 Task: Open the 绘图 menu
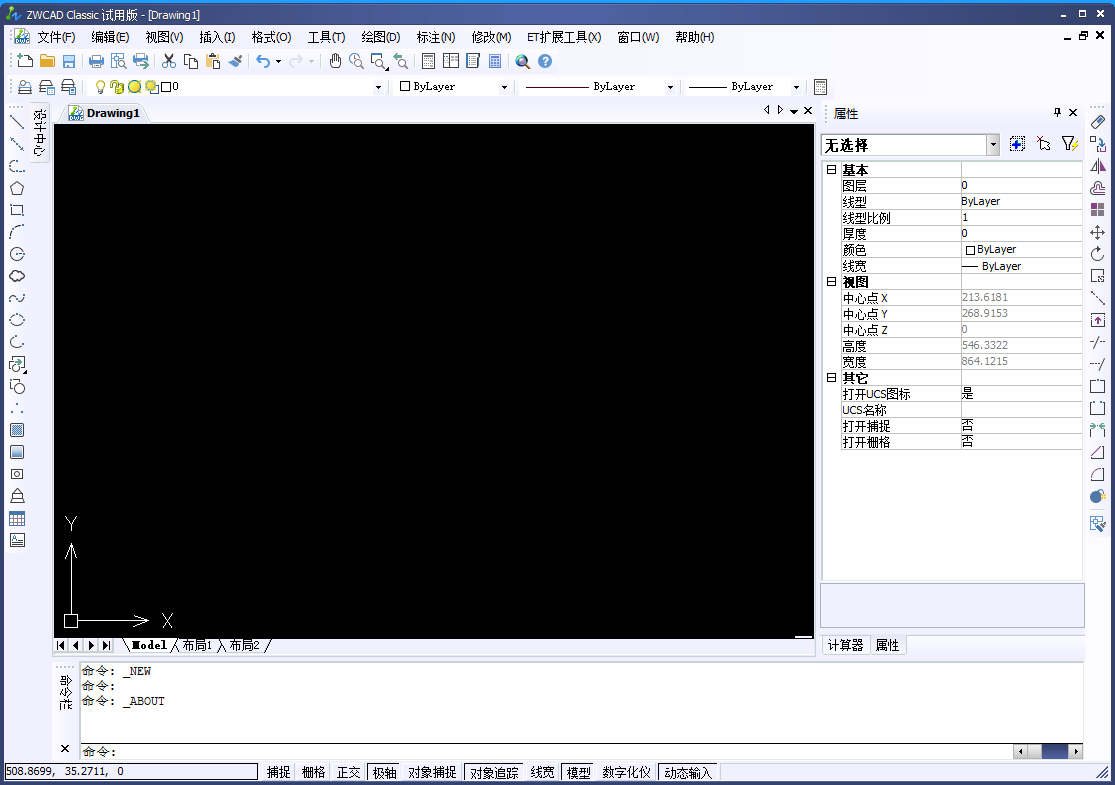point(380,37)
